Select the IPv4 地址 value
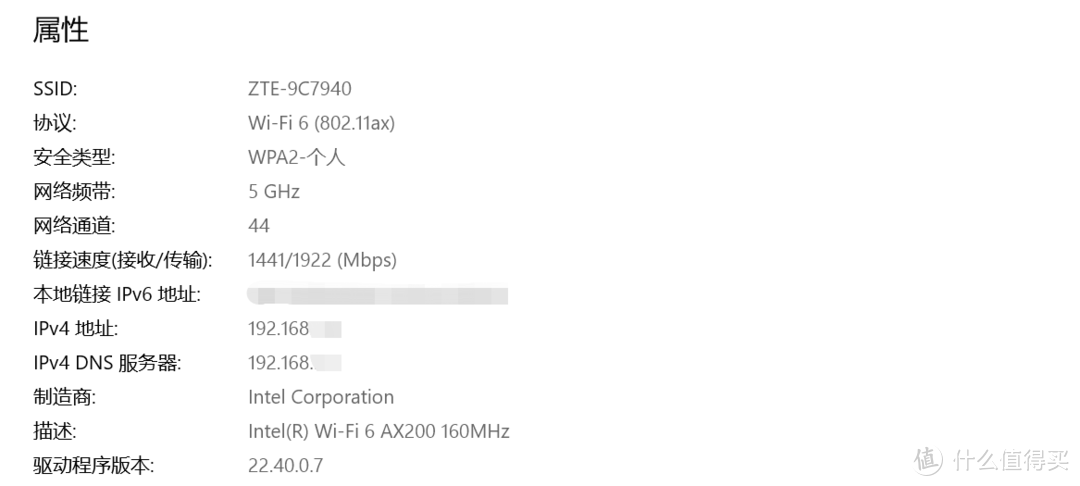This screenshot has height=486, width=1080. pos(294,329)
